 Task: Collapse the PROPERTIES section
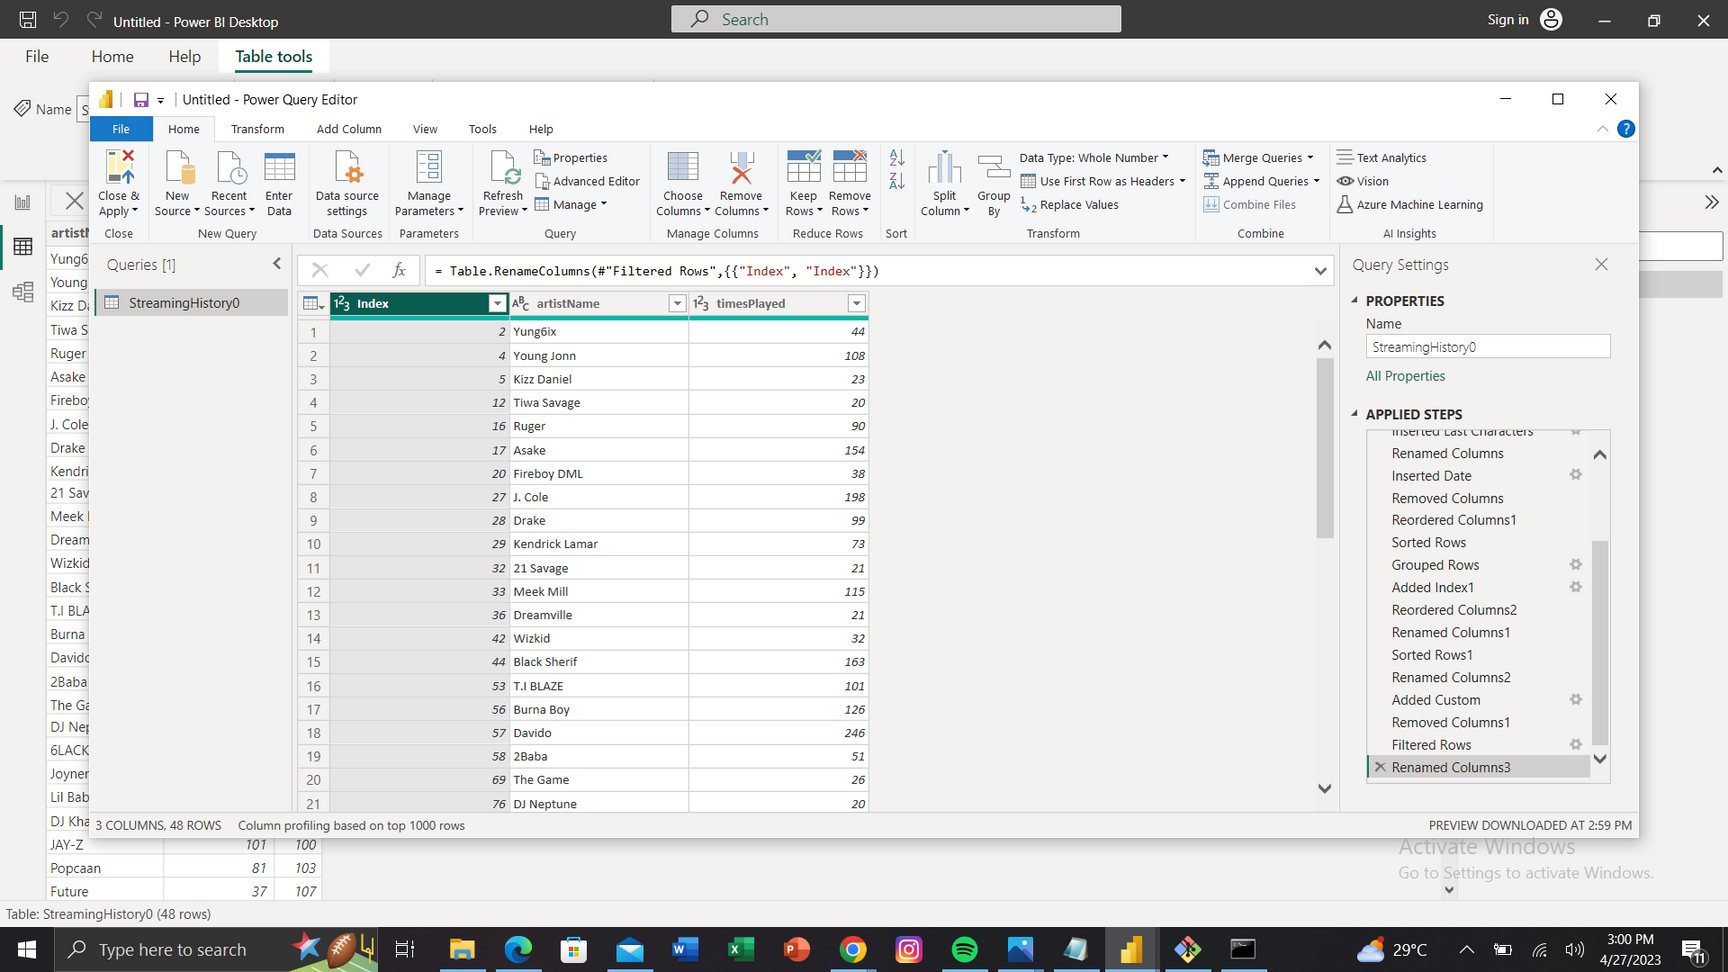click(x=1355, y=301)
